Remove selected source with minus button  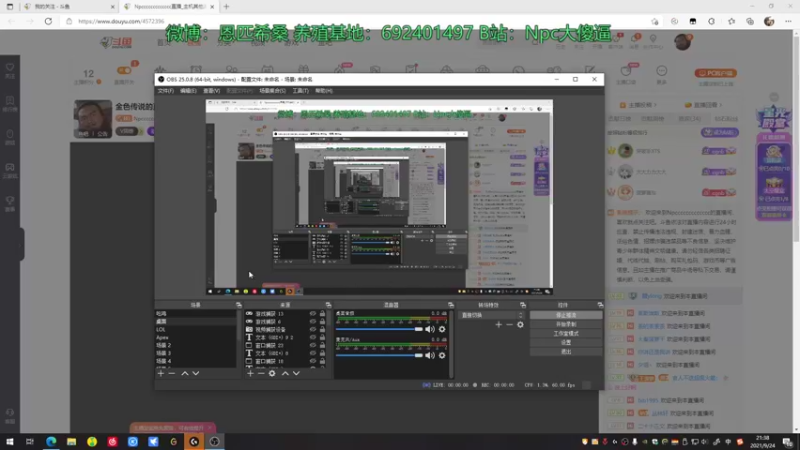(x=261, y=373)
